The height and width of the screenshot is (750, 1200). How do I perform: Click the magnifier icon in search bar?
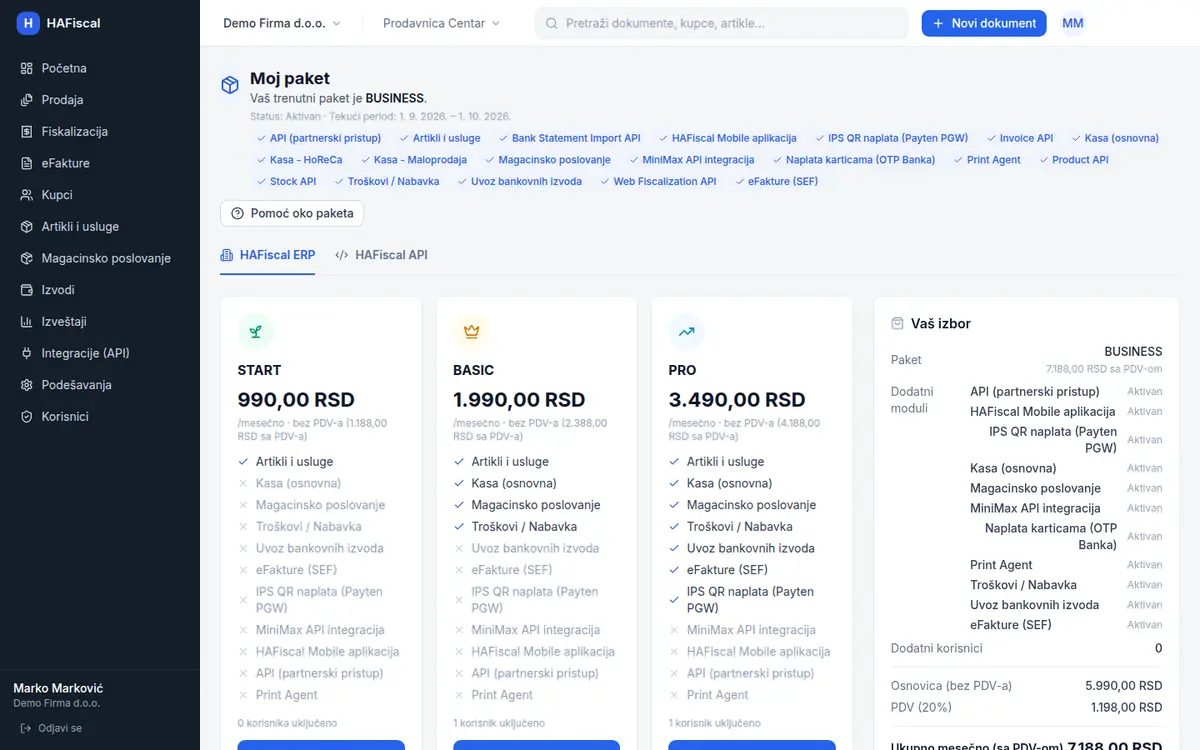550,23
